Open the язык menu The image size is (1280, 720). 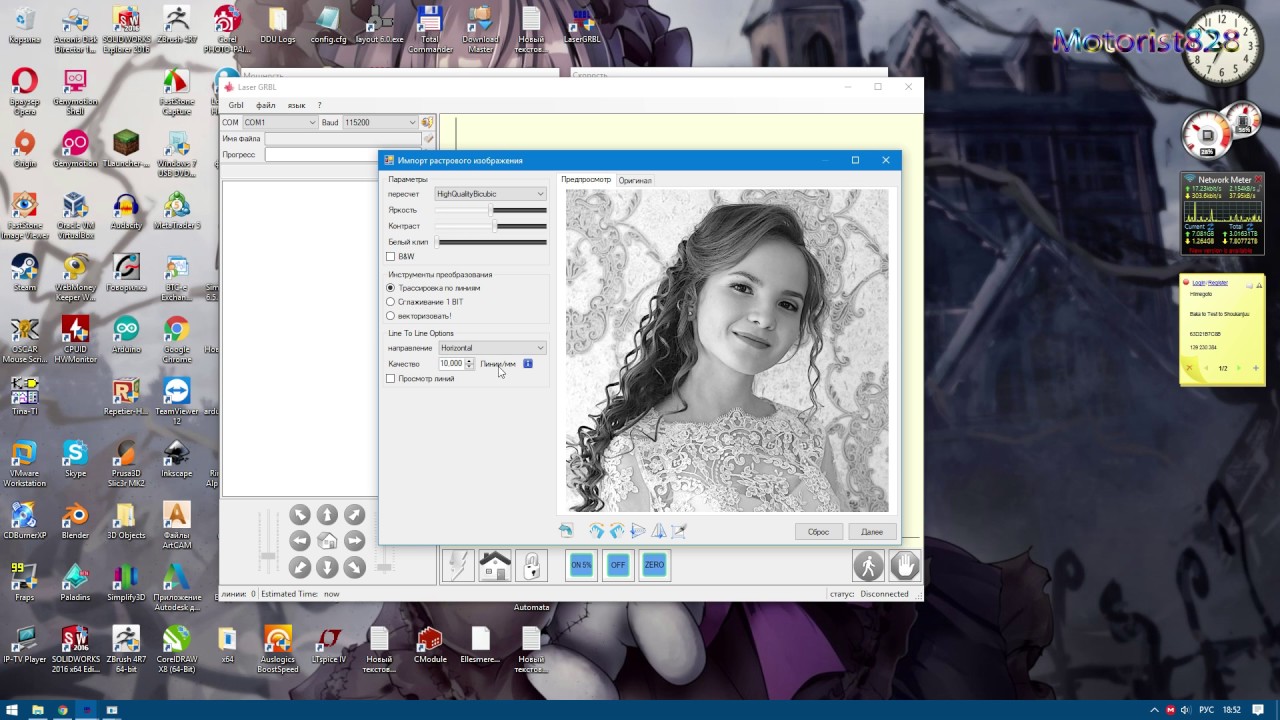(297, 105)
